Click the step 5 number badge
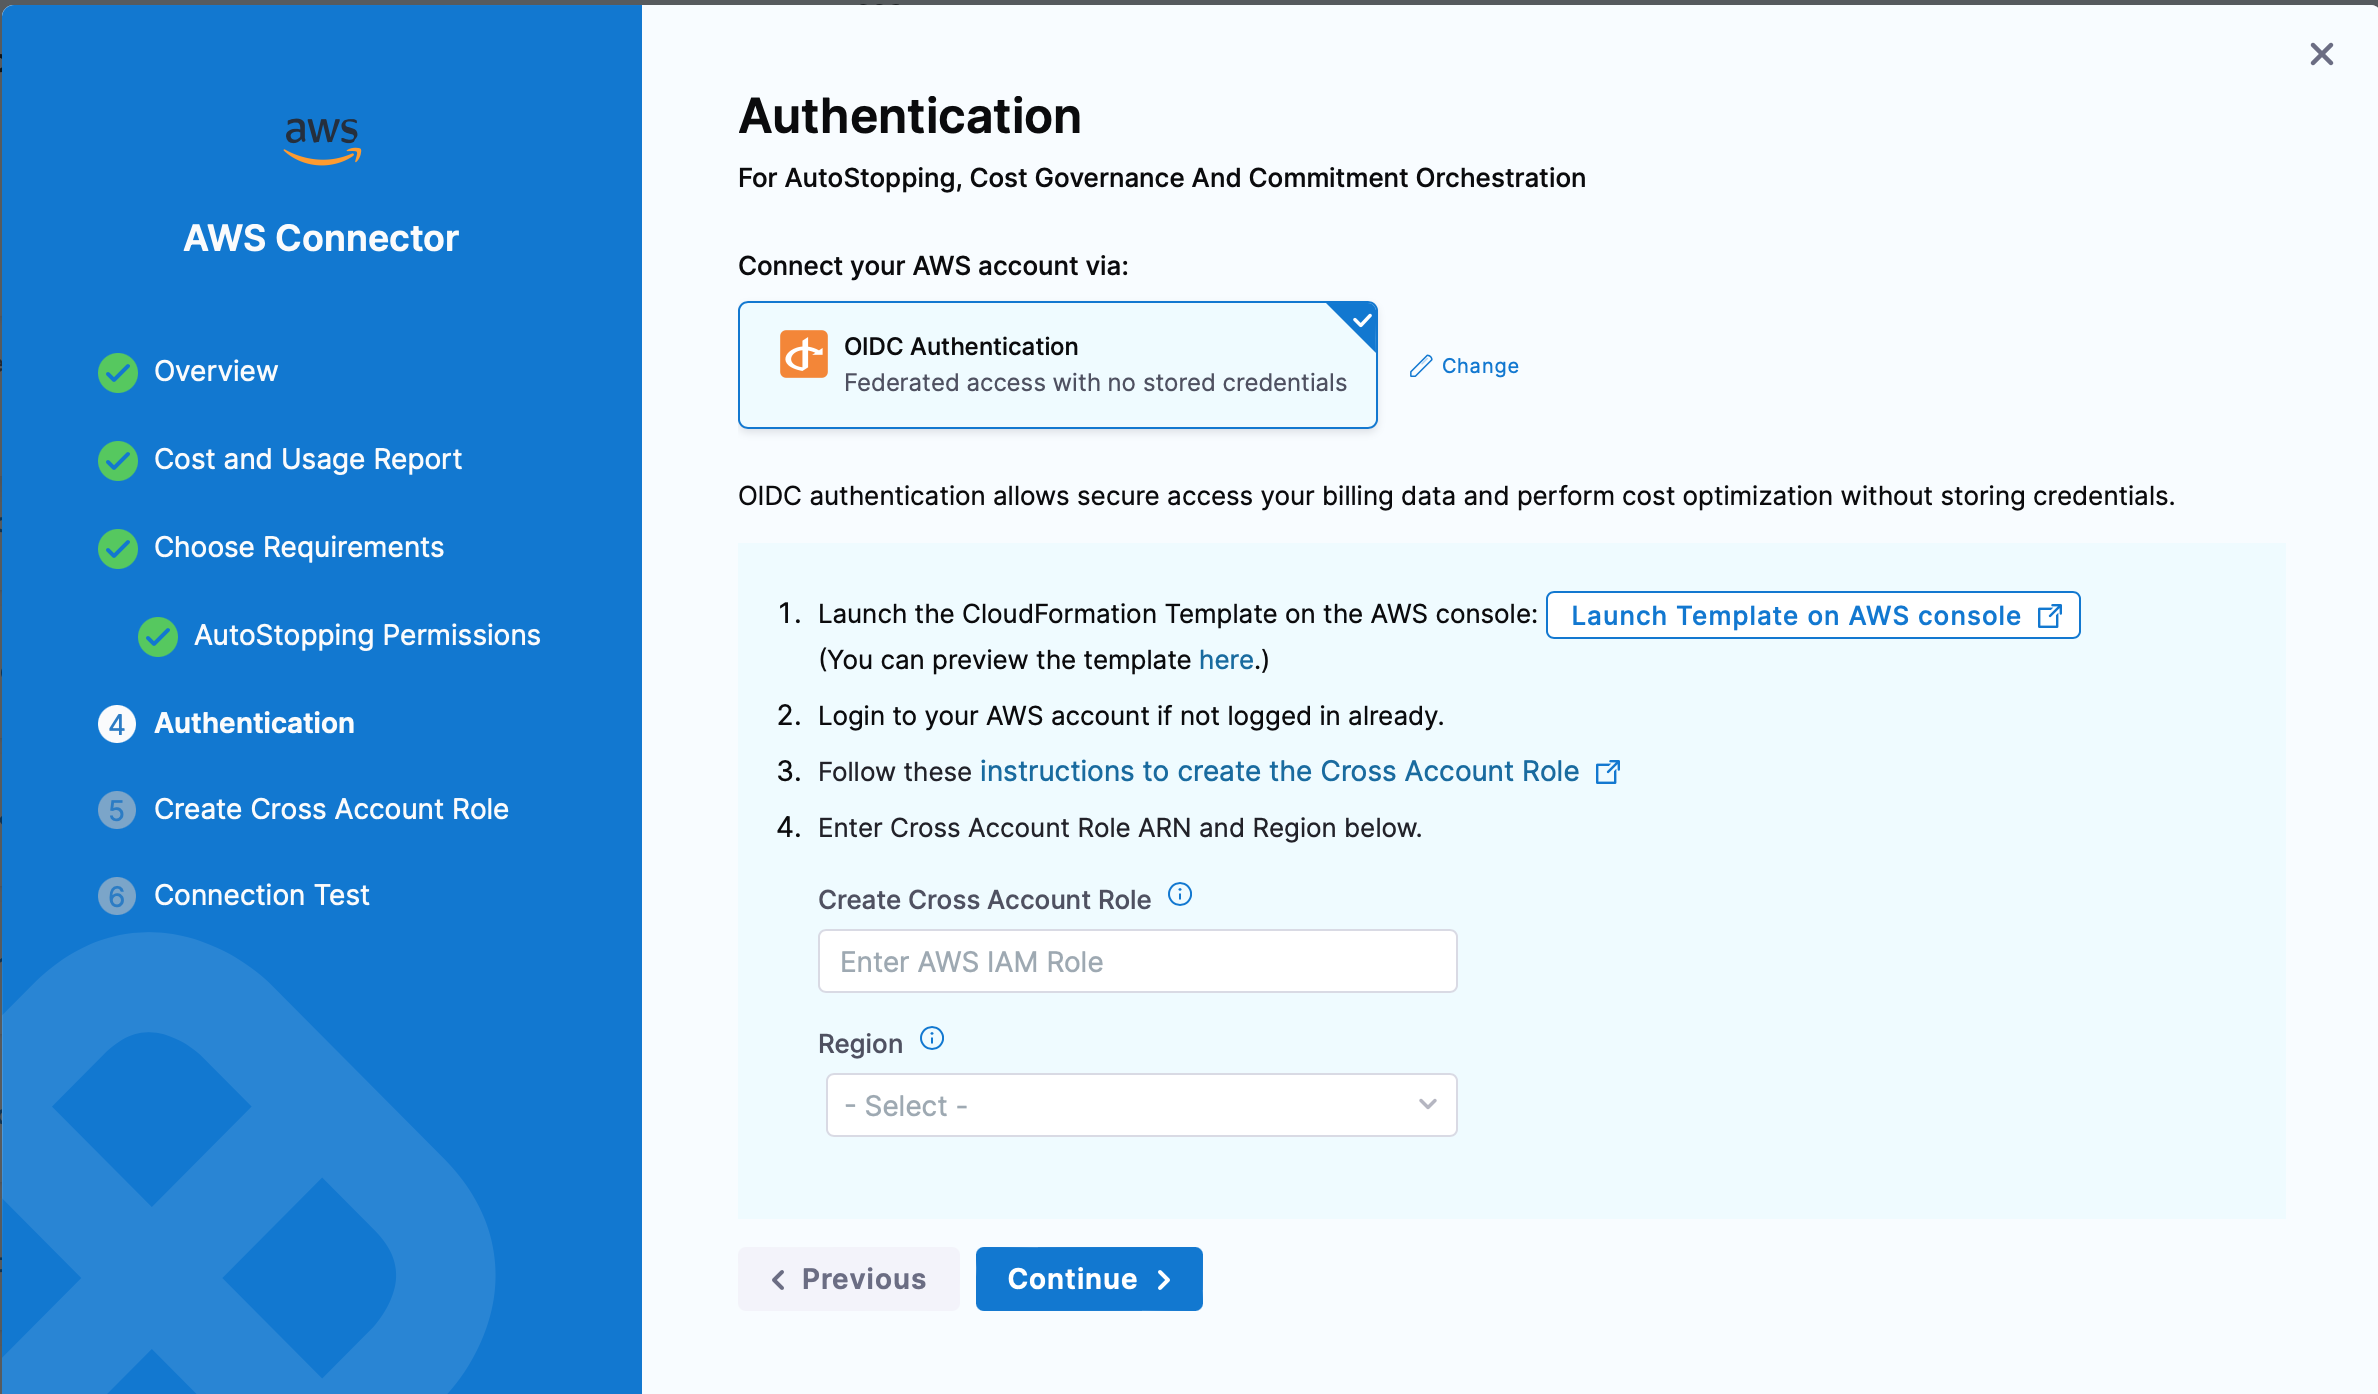The height and width of the screenshot is (1394, 2378). point(117,810)
